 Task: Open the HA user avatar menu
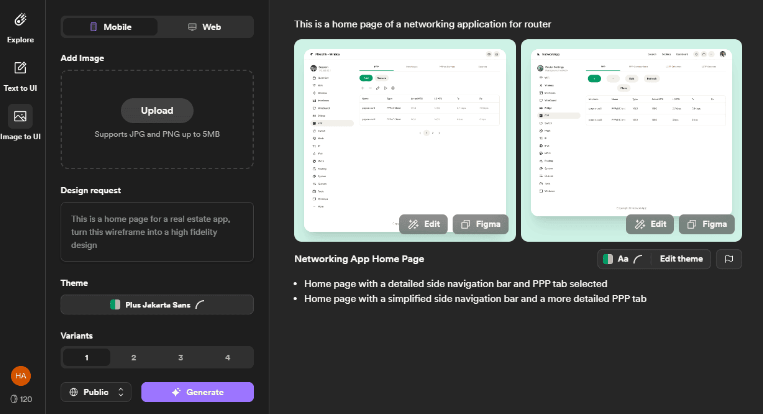click(20, 376)
